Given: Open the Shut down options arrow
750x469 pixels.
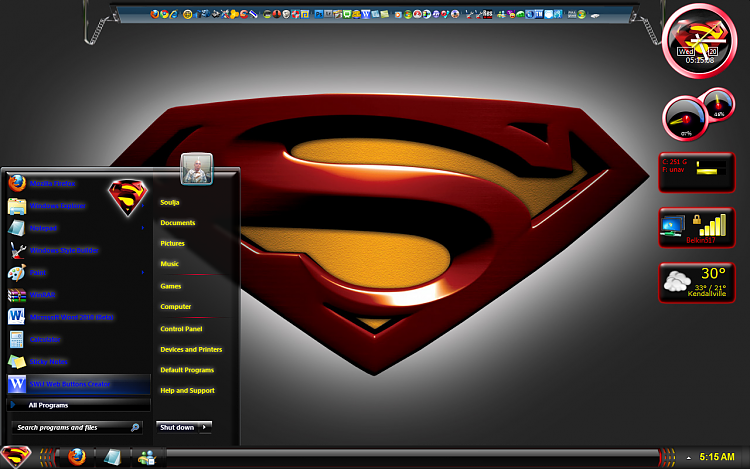Looking at the screenshot, I should coord(205,427).
